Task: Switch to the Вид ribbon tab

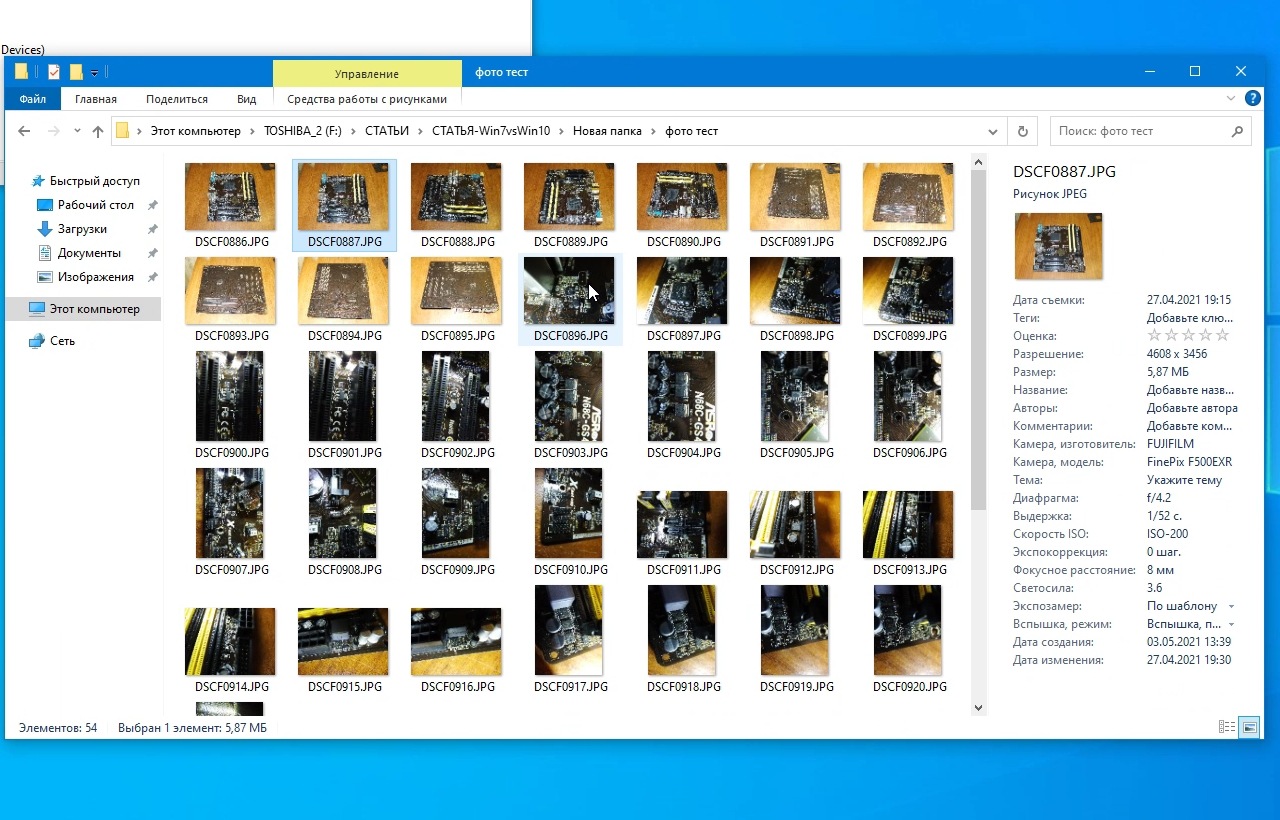Action: 247,99
